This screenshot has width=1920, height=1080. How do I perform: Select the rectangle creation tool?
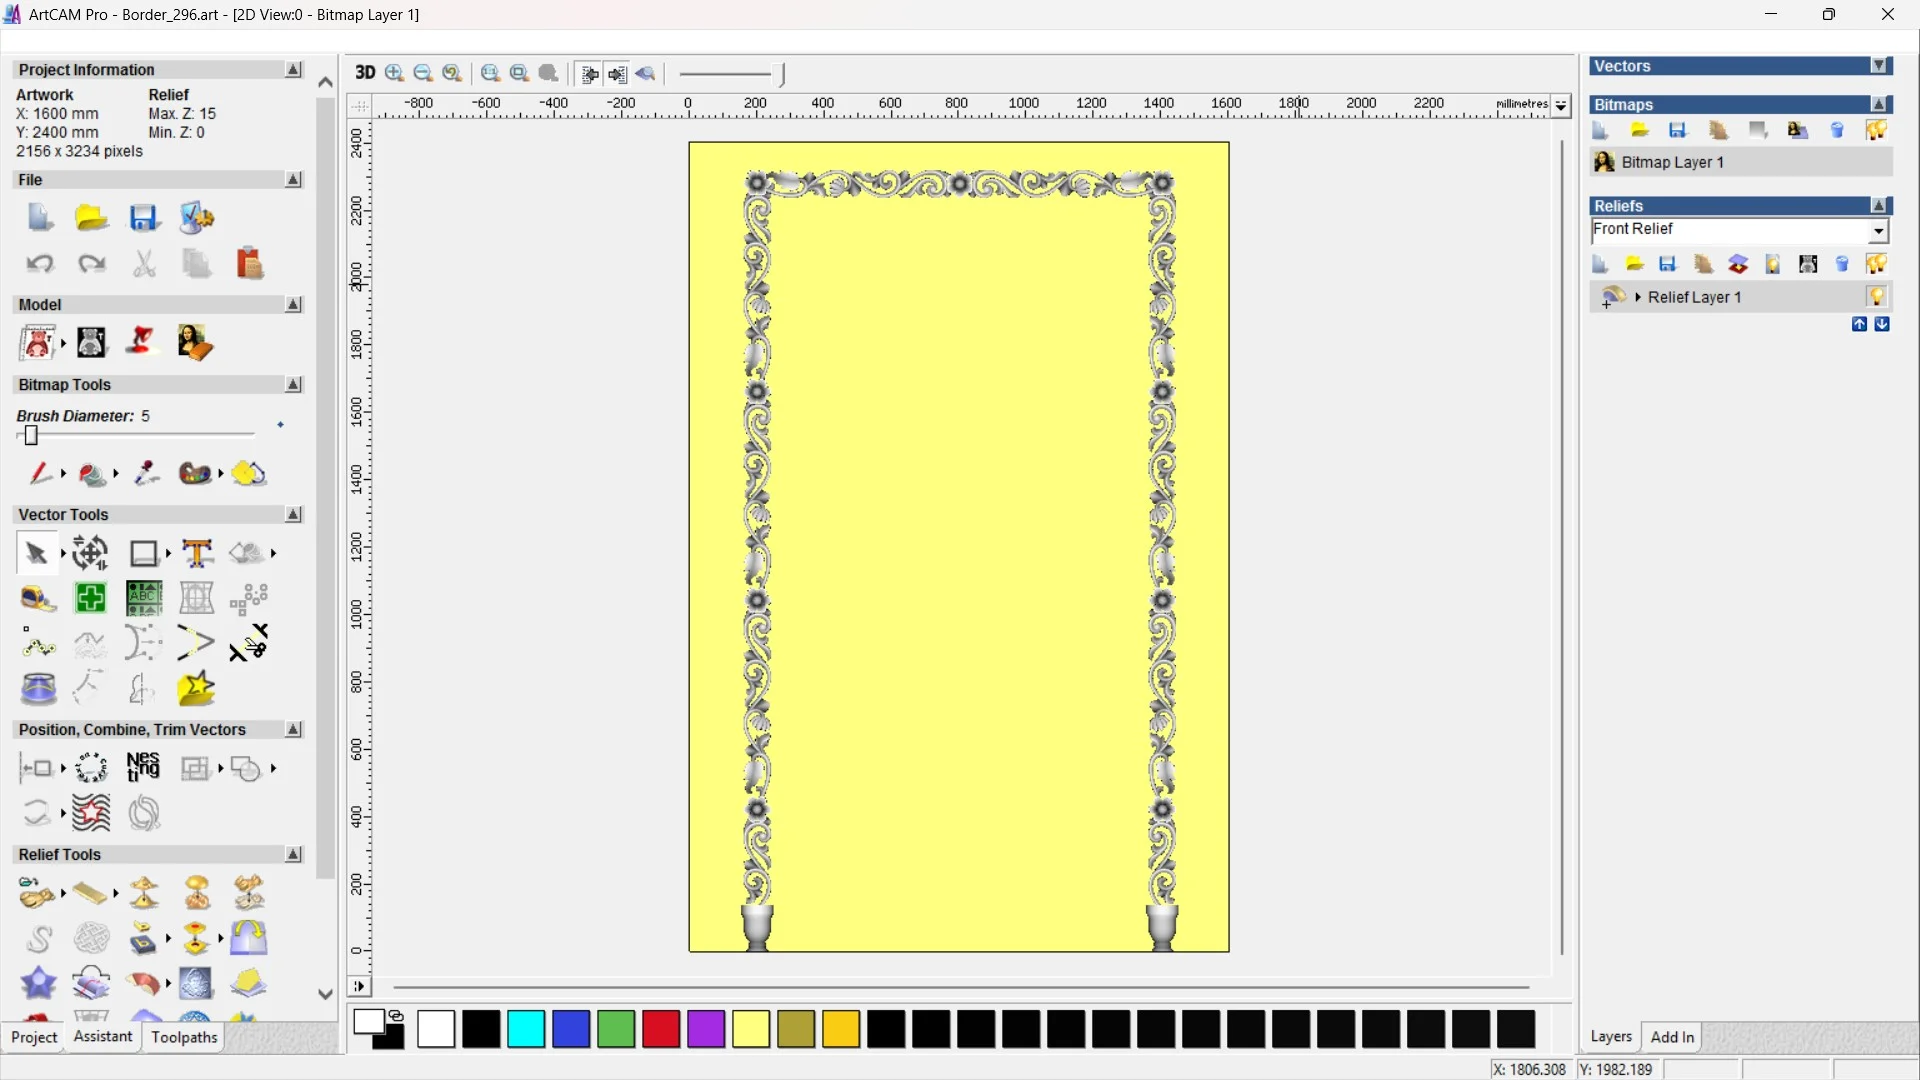point(143,553)
